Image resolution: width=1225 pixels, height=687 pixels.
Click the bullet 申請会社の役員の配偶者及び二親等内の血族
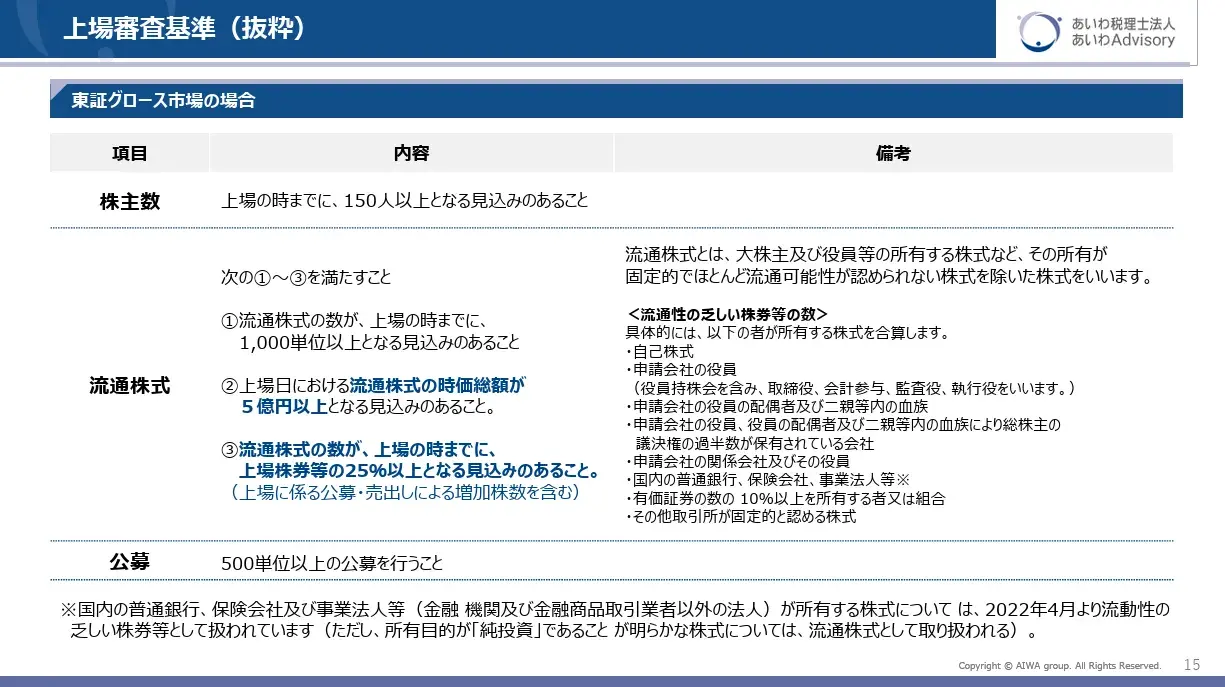(x=777, y=406)
